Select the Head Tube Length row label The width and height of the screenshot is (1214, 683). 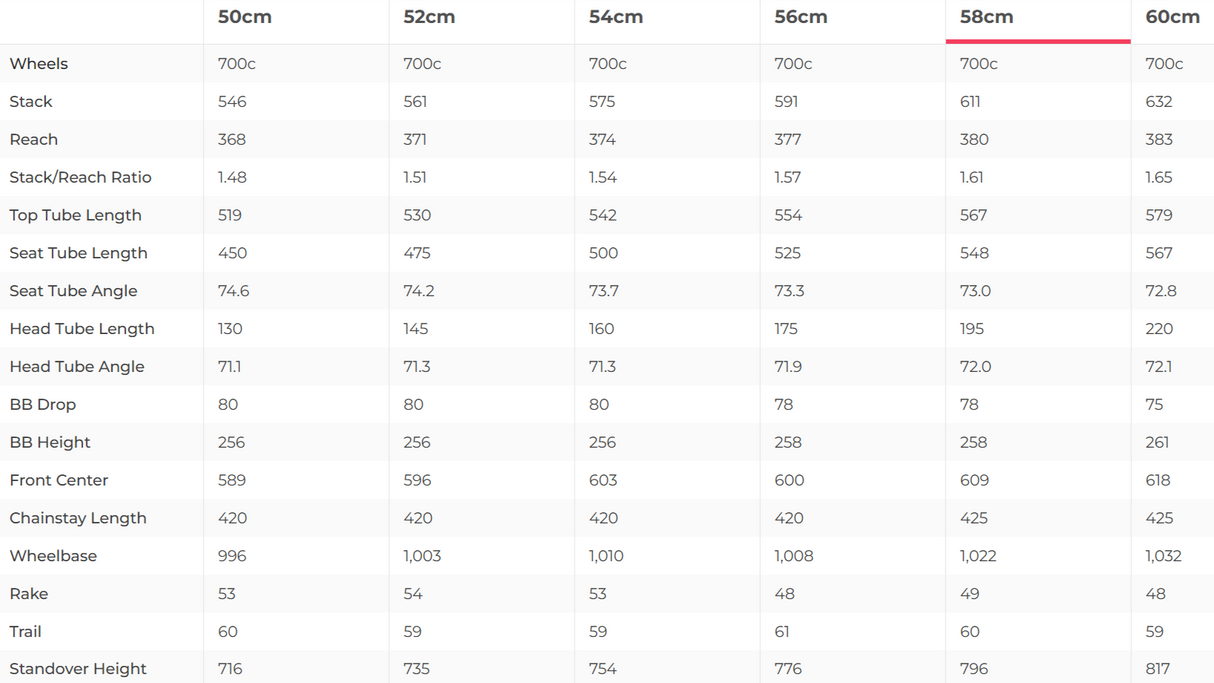click(82, 329)
